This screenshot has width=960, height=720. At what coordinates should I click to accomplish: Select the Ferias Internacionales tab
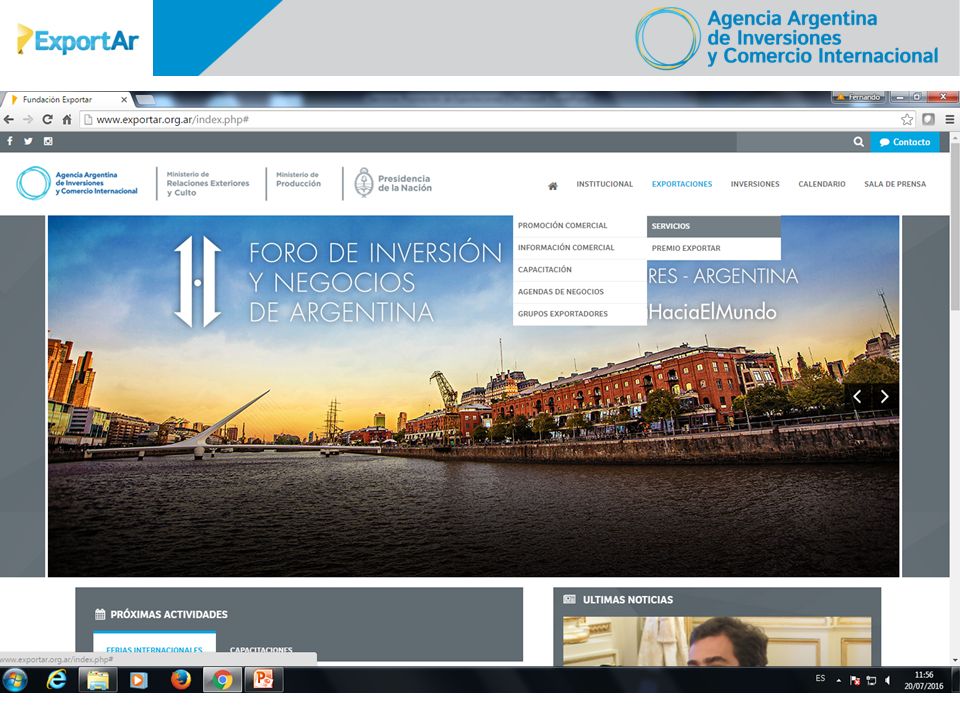coord(154,648)
